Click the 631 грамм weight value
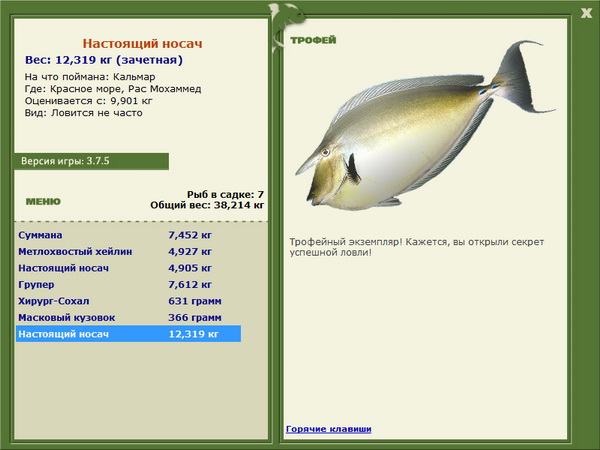The height and width of the screenshot is (450, 600). 195,301
